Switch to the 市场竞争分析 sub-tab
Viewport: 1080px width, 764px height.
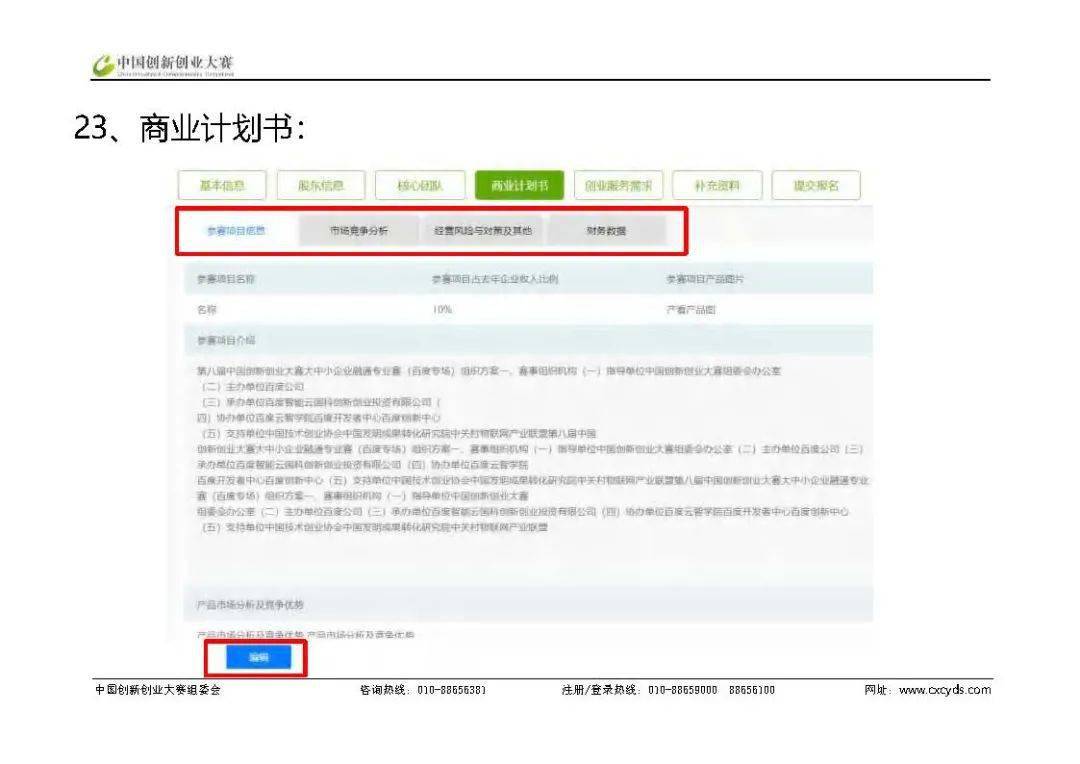point(359,231)
